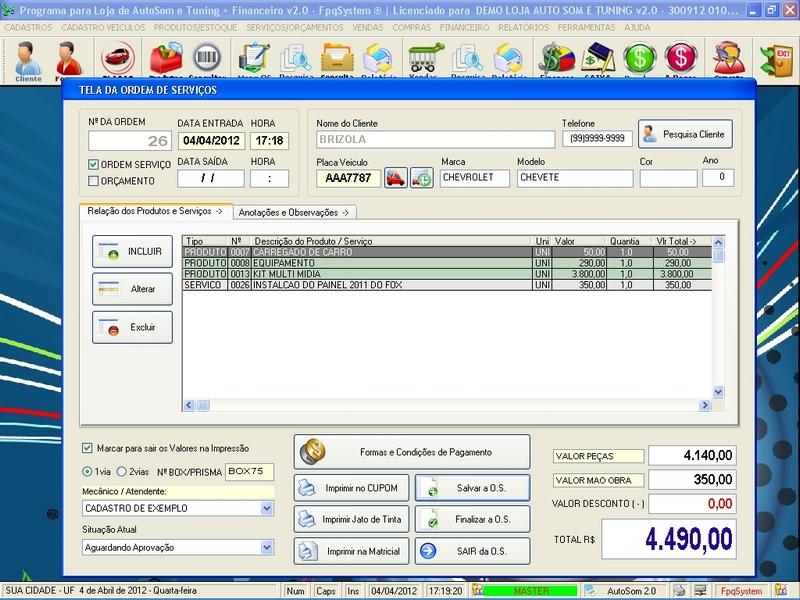
Task: Click the exit door icon in toolbar
Action: (x=776, y=60)
